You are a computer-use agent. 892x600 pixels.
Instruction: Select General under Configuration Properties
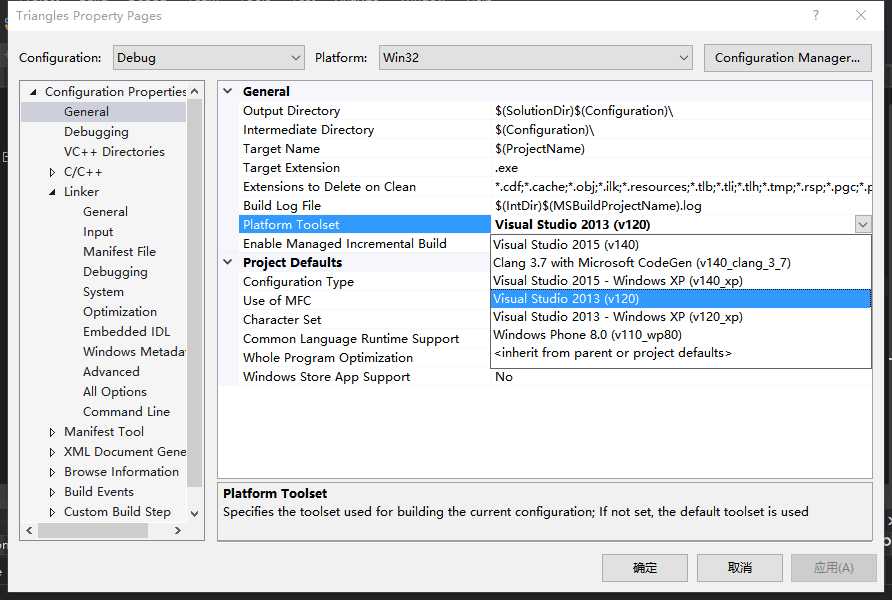(86, 111)
